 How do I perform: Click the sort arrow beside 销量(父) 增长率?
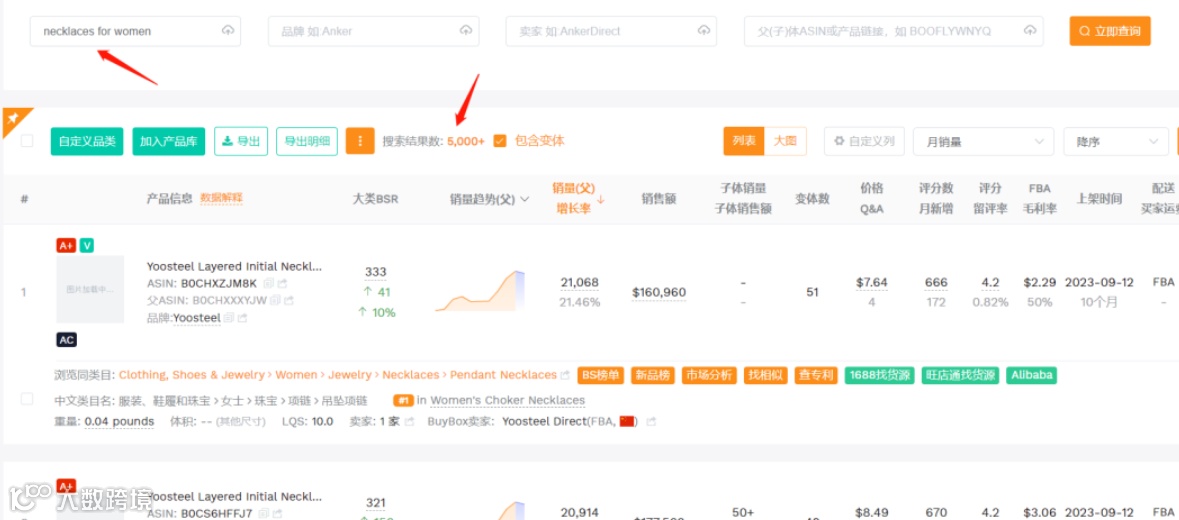601,199
